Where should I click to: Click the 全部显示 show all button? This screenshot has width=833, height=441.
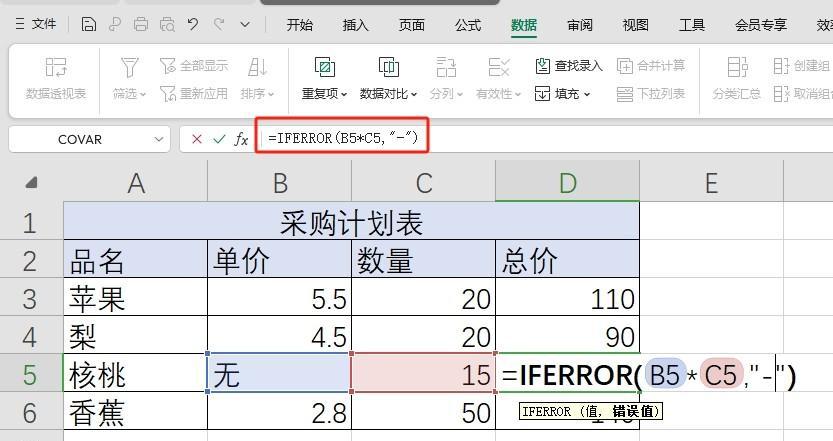194,66
